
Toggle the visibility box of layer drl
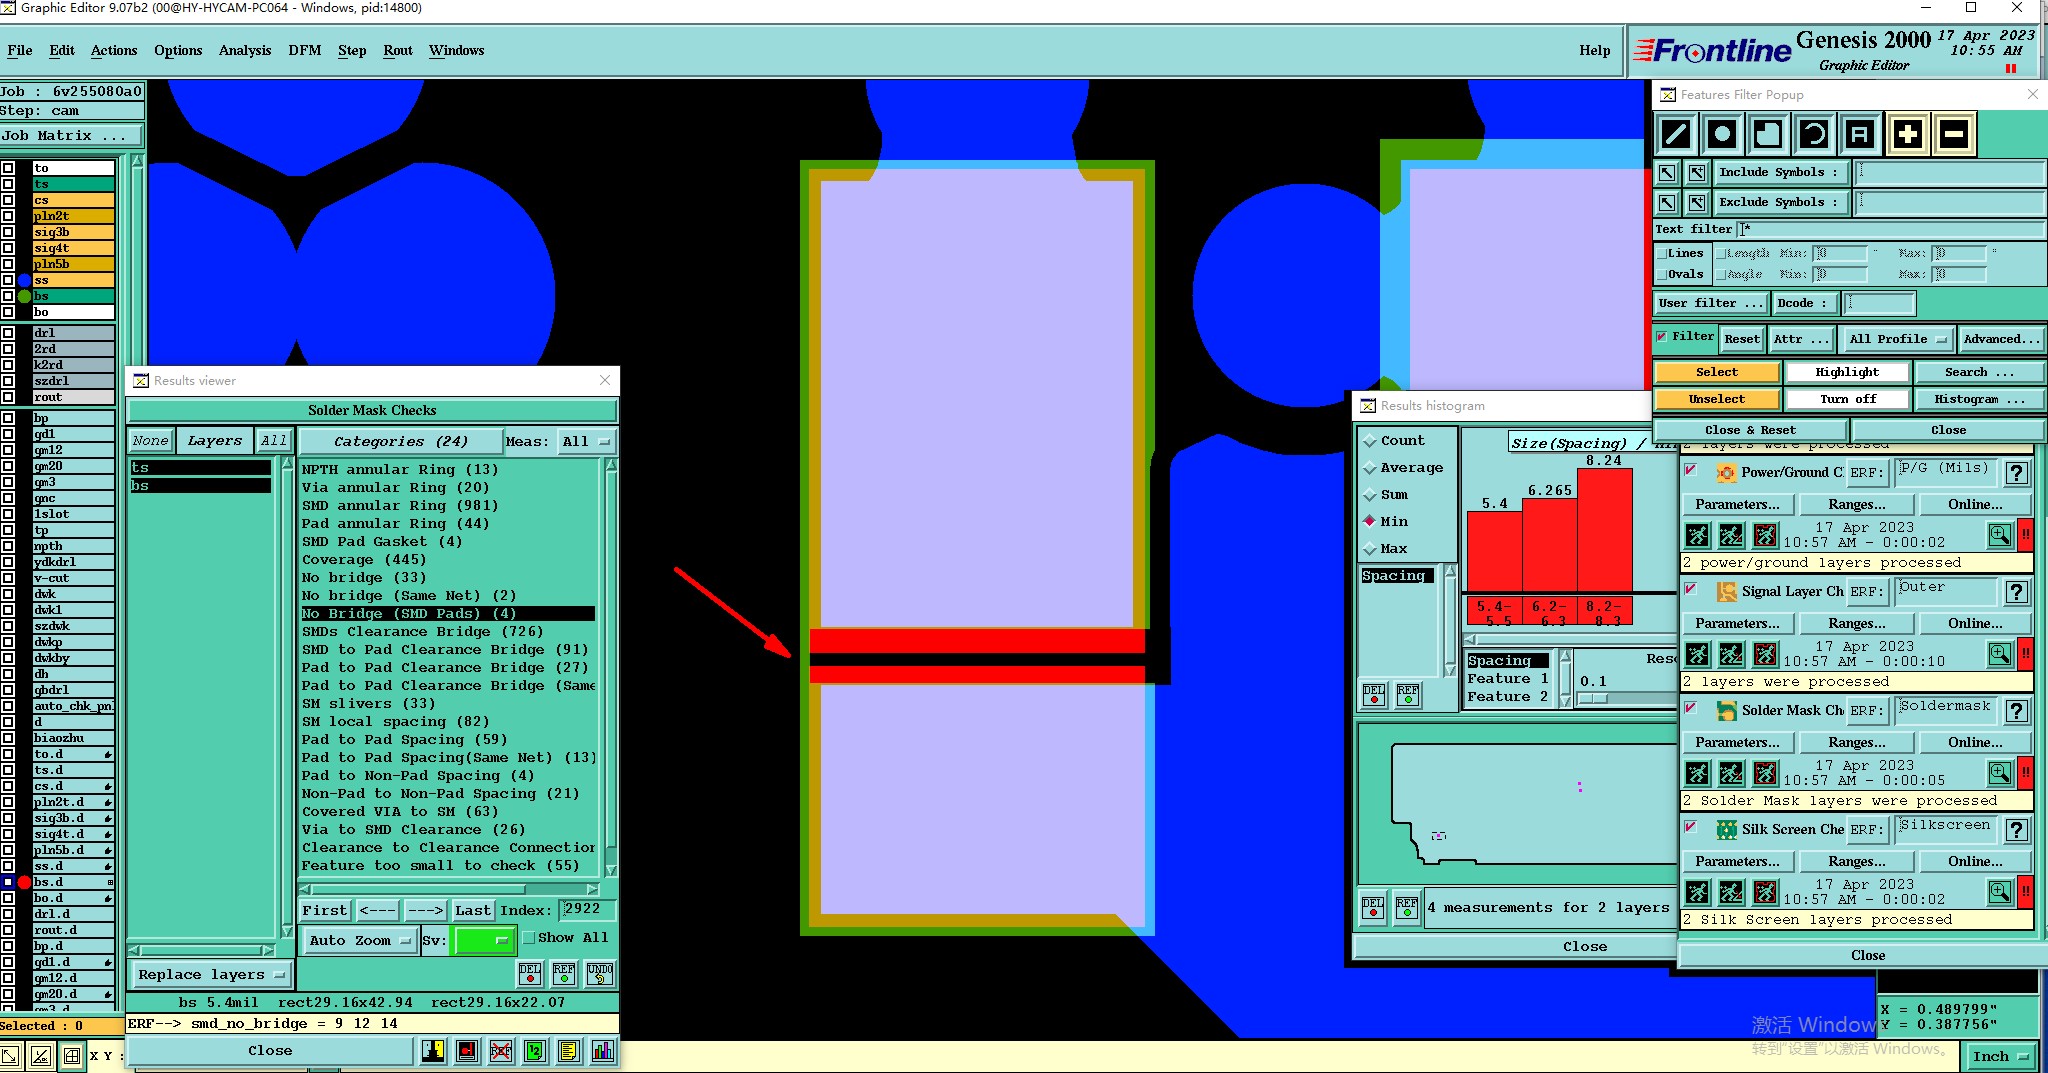click(x=8, y=333)
